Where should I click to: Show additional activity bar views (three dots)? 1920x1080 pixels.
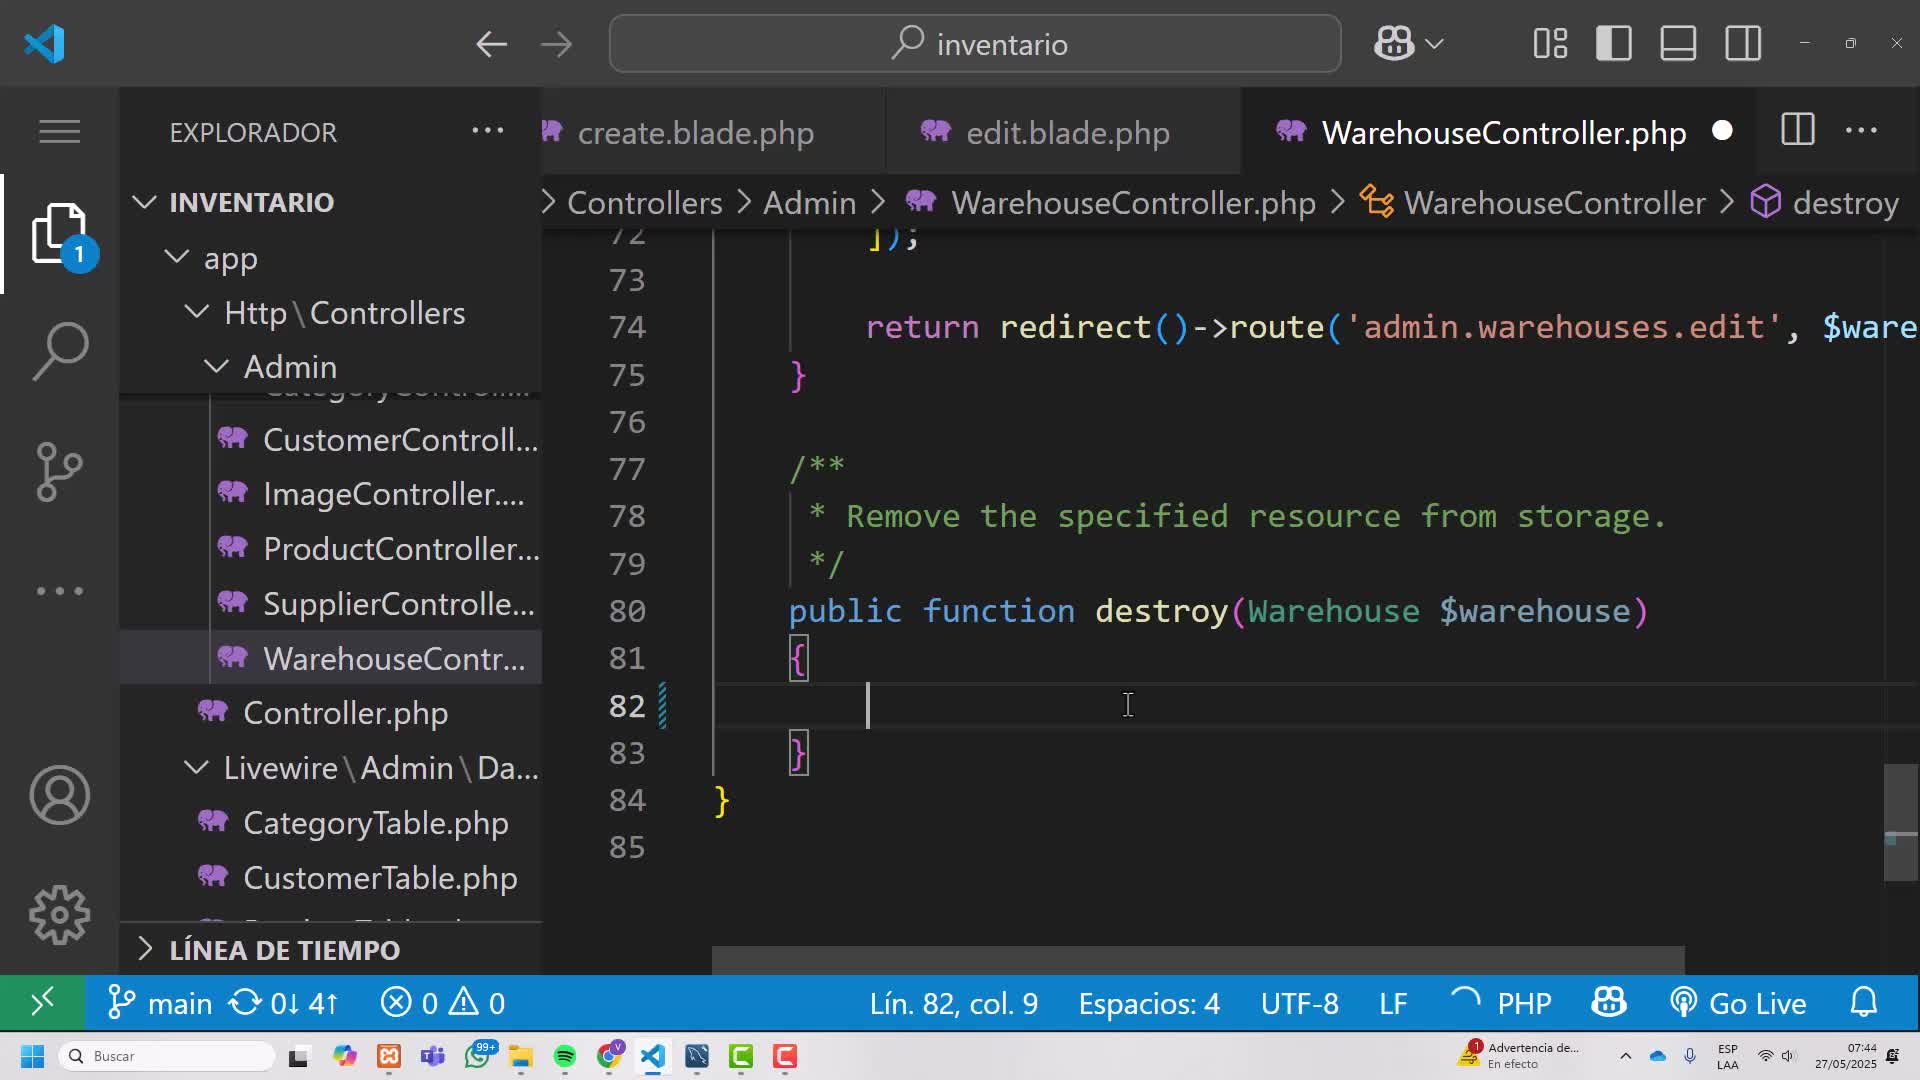(x=60, y=591)
